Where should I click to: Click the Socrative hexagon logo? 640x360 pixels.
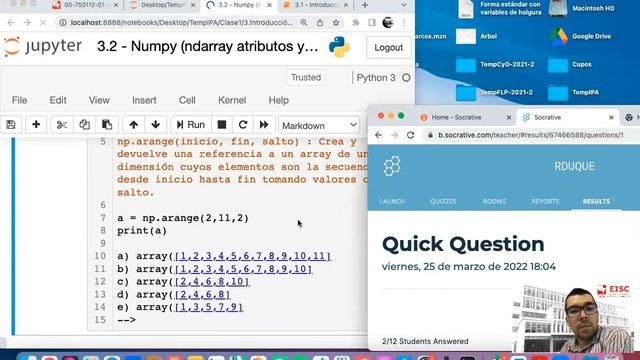pos(392,166)
